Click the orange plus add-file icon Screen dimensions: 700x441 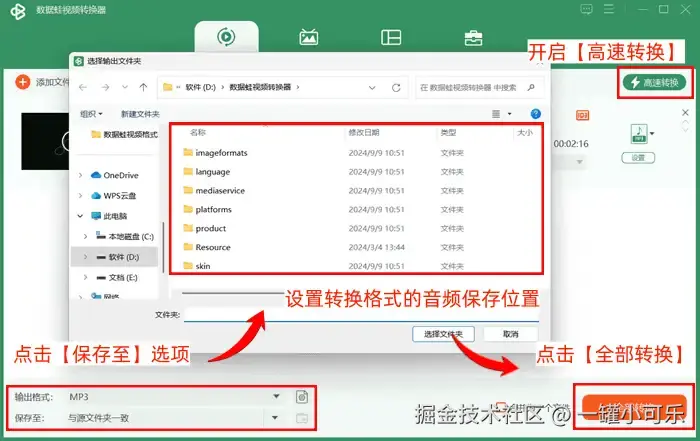[22, 82]
